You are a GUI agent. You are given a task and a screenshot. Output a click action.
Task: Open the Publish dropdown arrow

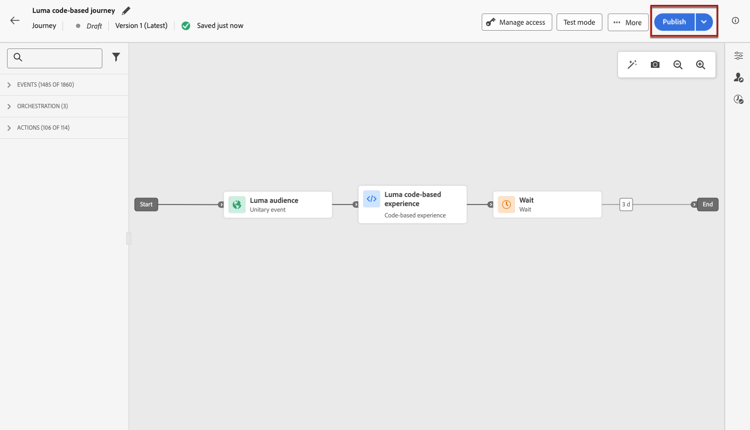click(704, 22)
